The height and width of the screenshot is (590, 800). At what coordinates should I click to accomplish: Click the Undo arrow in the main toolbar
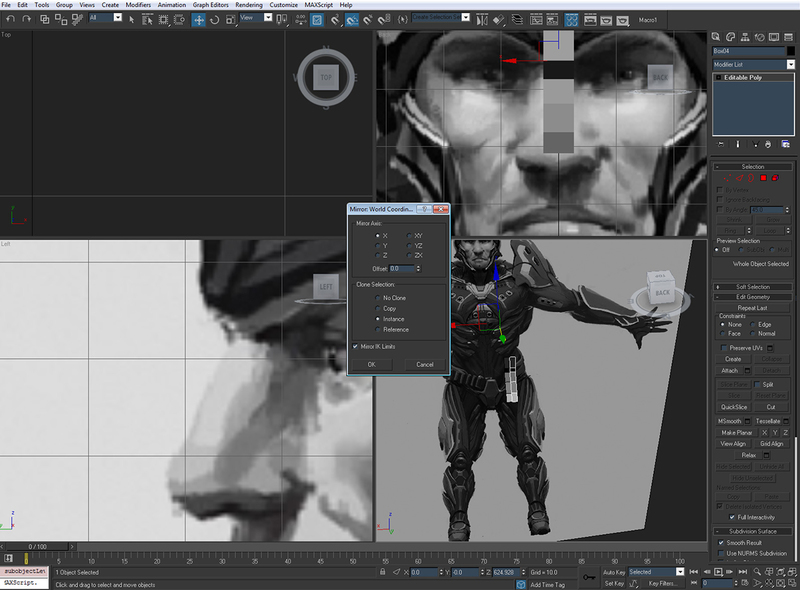click(x=10, y=19)
